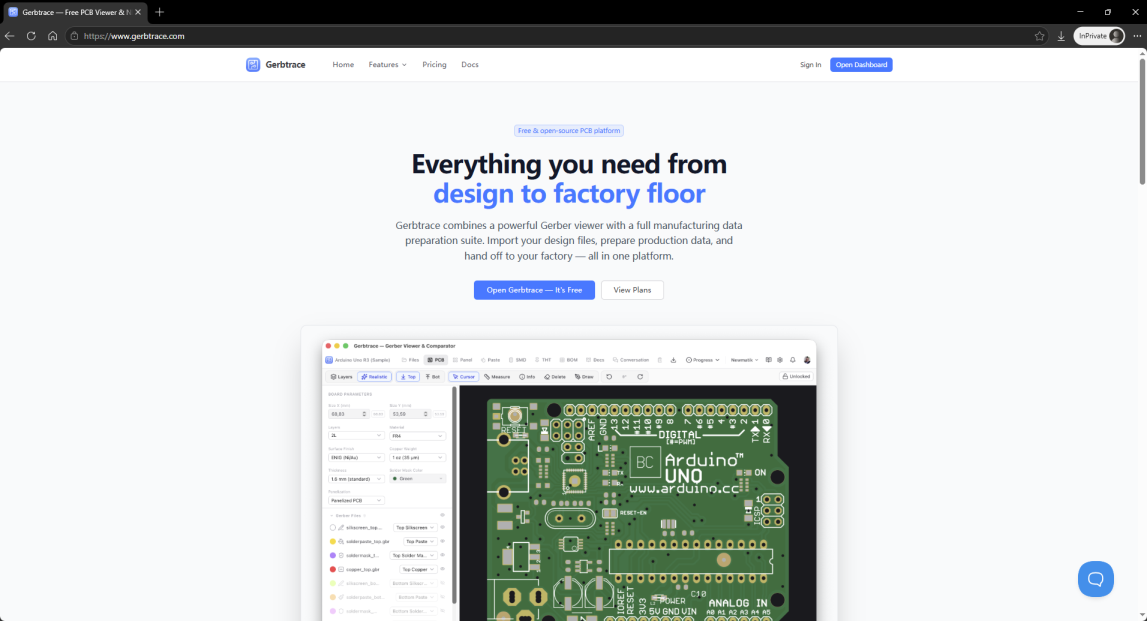
Task: Select the Cursor tool in preview
Action: pos(464,377)
